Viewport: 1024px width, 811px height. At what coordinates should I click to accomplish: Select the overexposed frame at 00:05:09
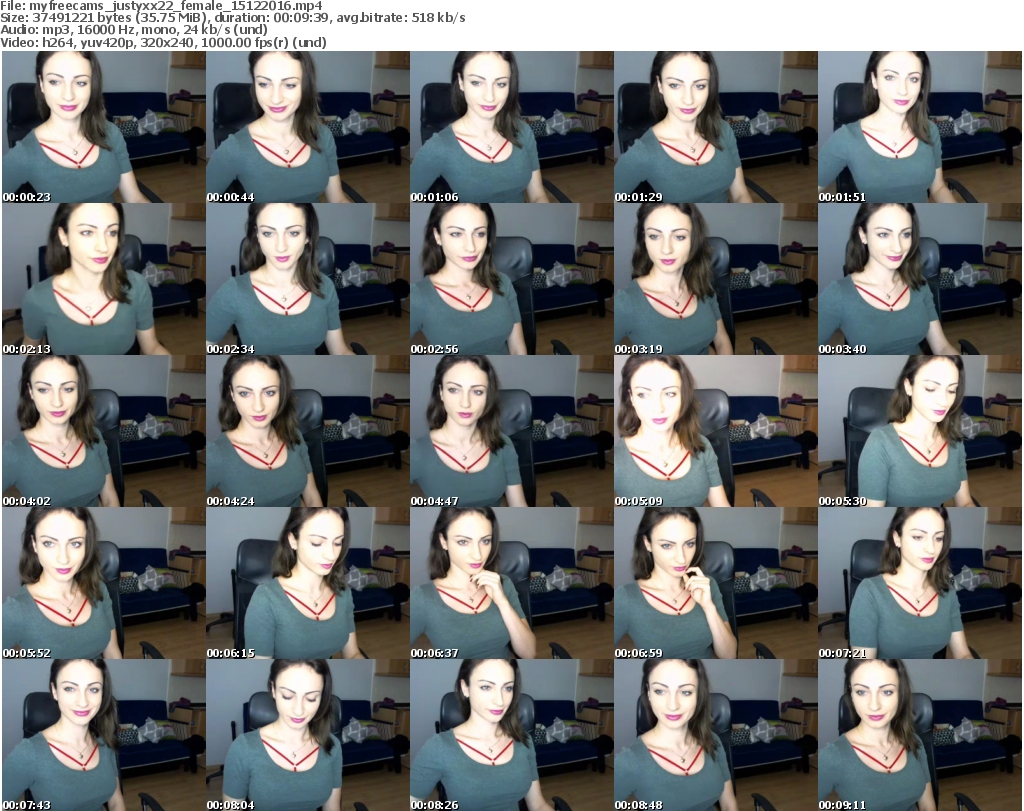point(715,431)
